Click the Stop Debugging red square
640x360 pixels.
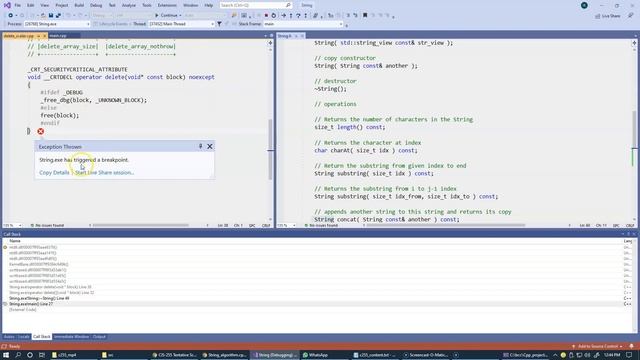tap(266, 16)
